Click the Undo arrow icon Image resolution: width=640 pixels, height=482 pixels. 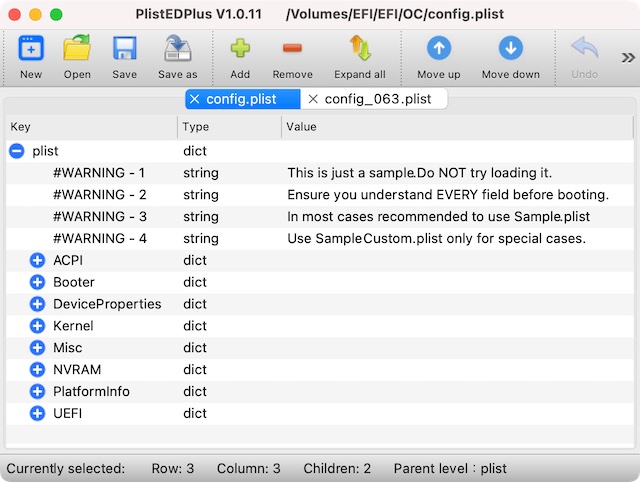(x=584, y=47)
